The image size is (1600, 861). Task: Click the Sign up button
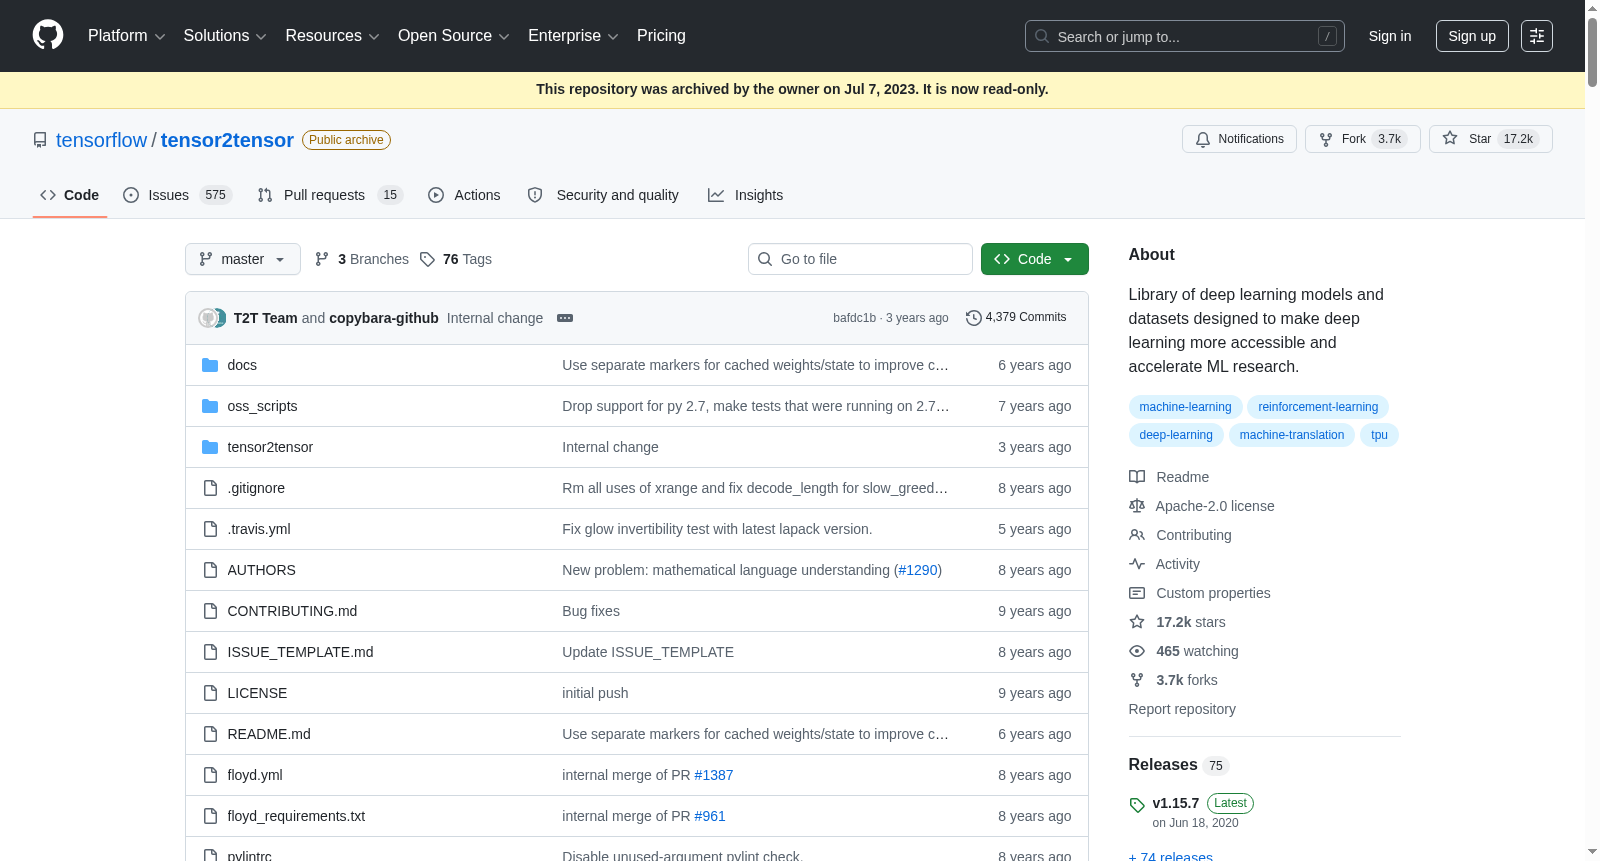(1472, 36)
